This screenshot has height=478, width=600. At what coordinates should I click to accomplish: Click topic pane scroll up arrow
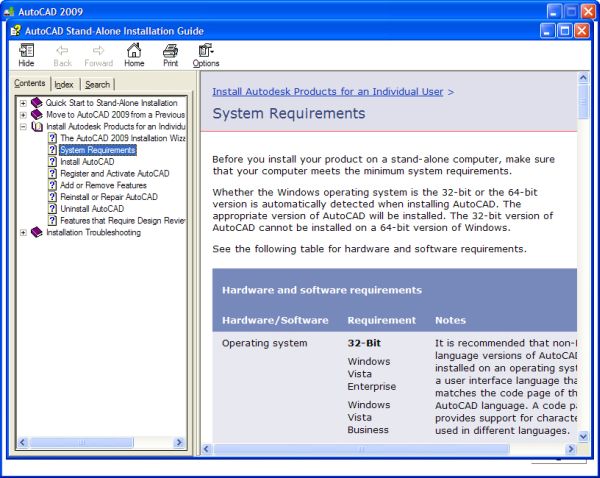coord(583,78)
